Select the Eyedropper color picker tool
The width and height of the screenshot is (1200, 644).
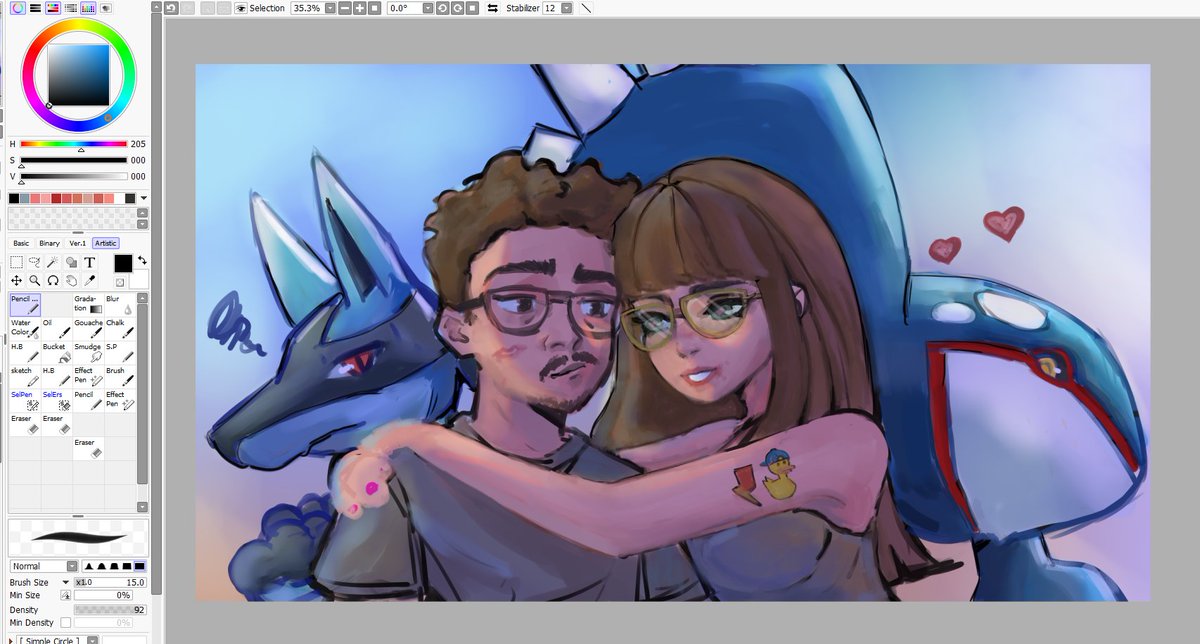(x=89, y=281)
